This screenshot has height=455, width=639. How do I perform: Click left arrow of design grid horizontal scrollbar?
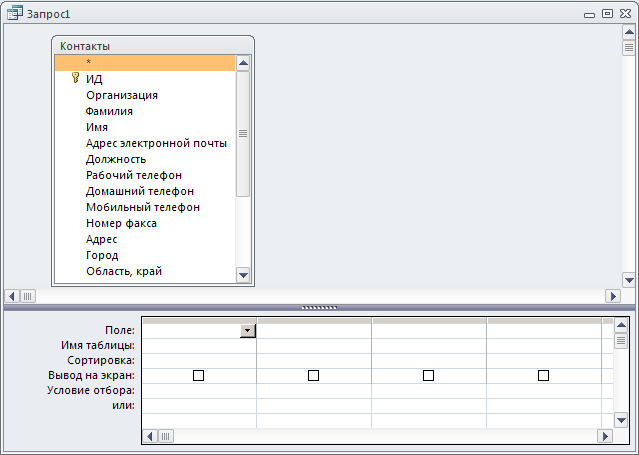150,437
